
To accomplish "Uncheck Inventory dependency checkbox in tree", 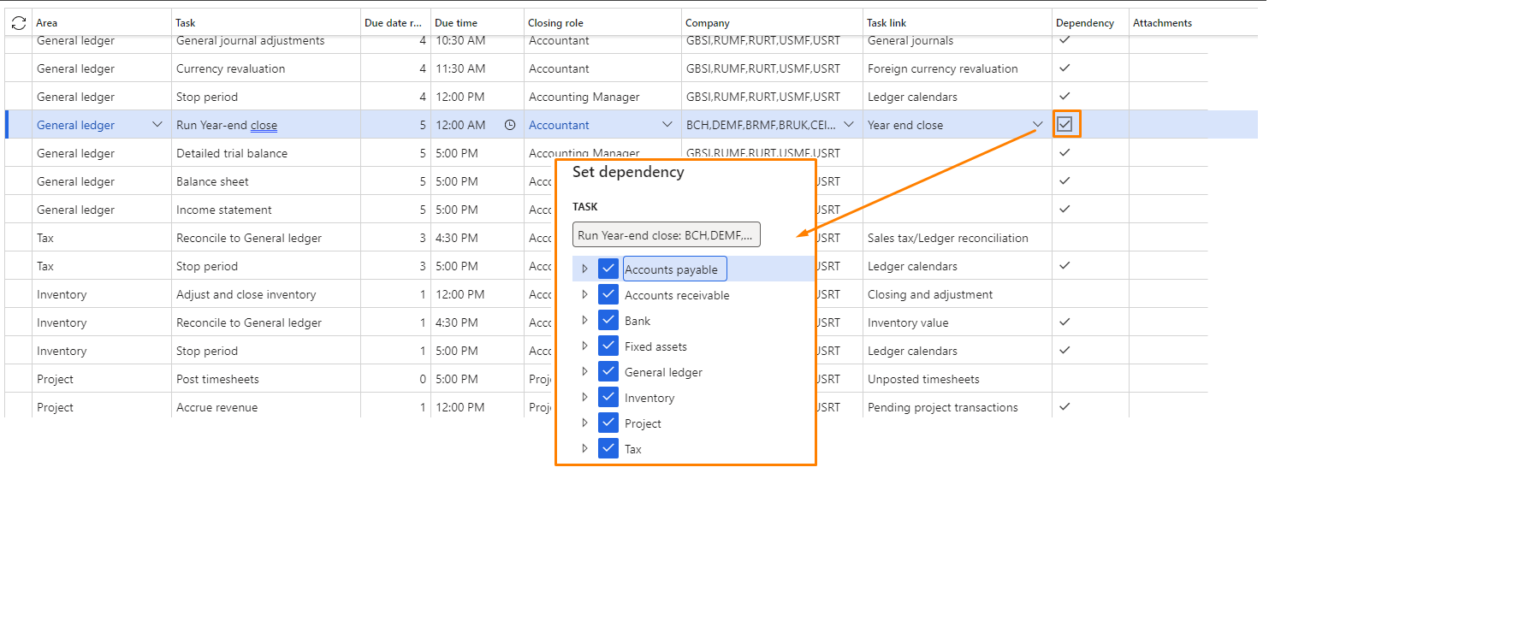I will 608,398.
